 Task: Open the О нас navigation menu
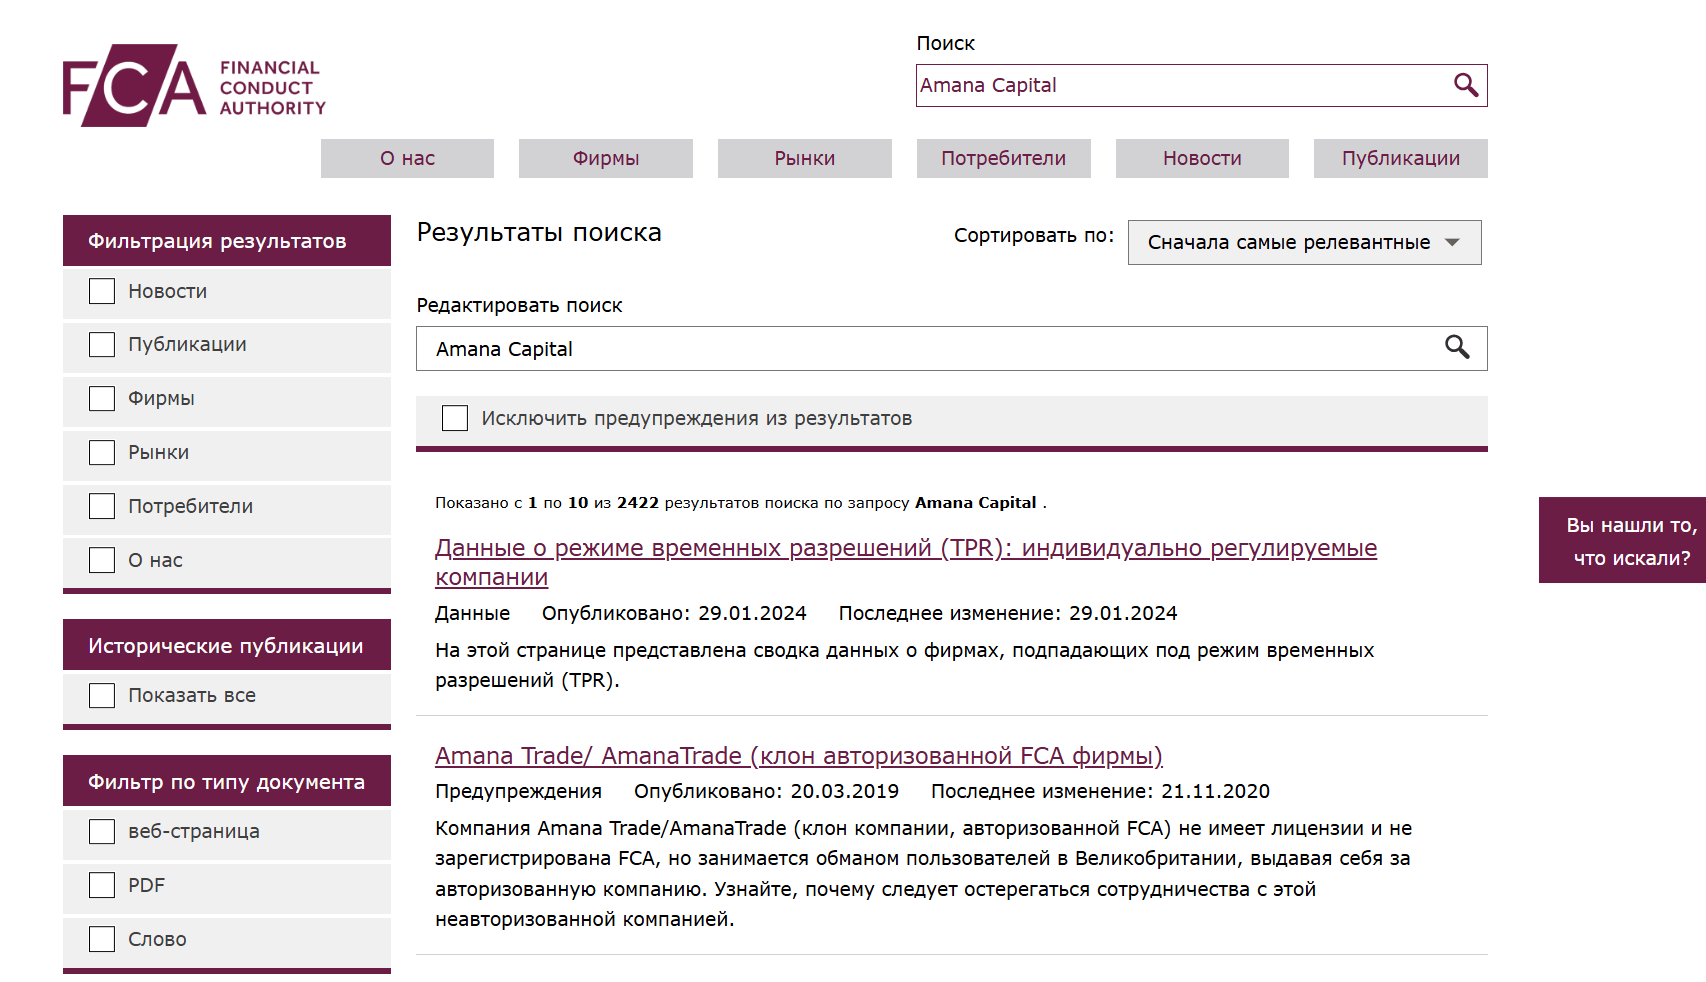[x=407, y=159]
